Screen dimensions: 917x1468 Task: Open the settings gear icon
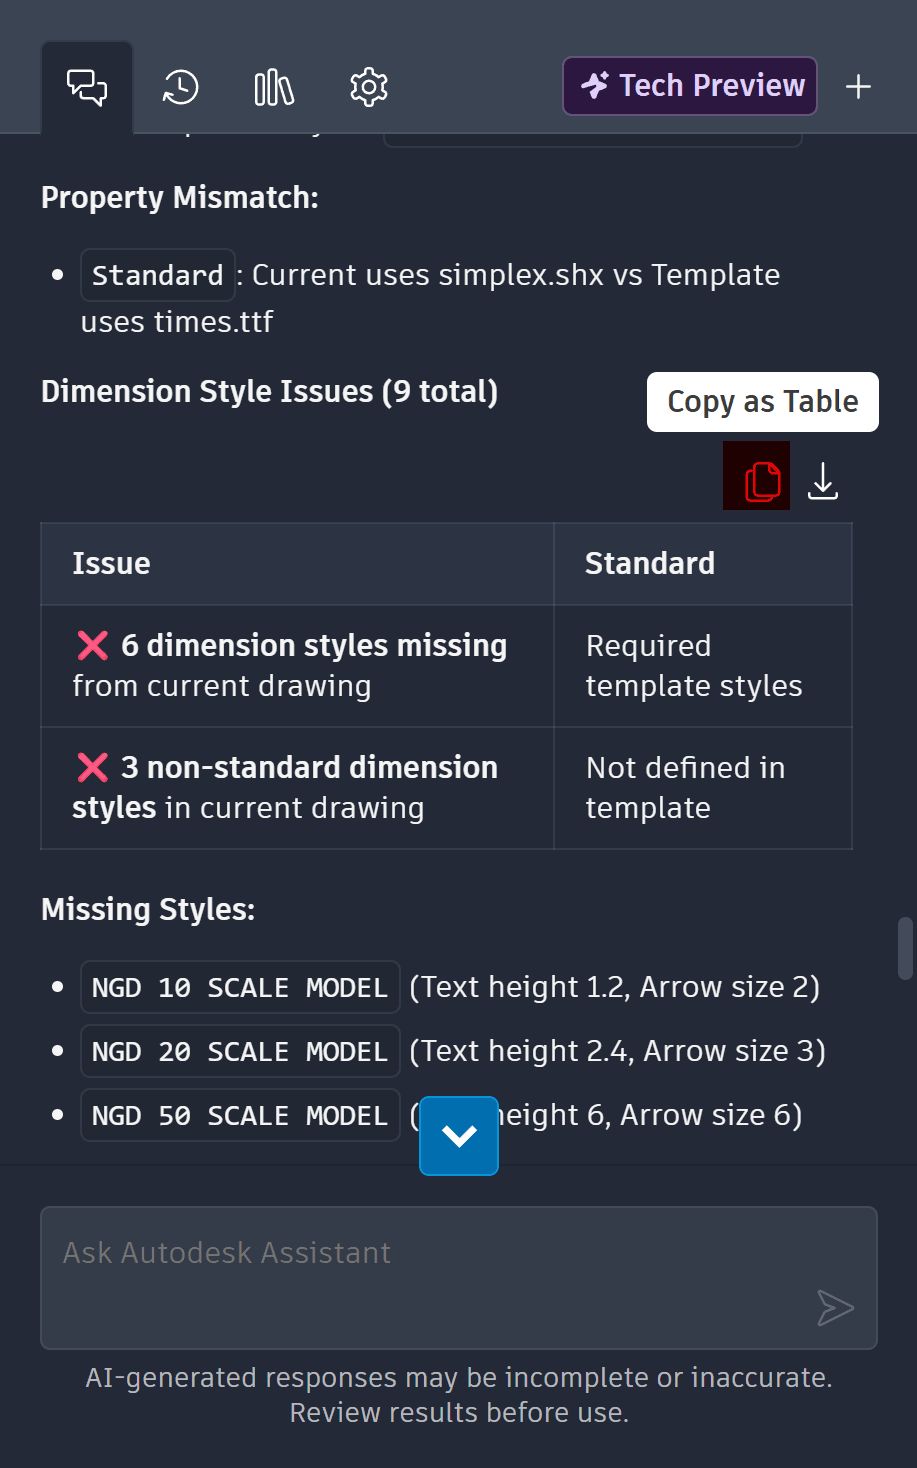pyautogui.click(x=368, y=88)
